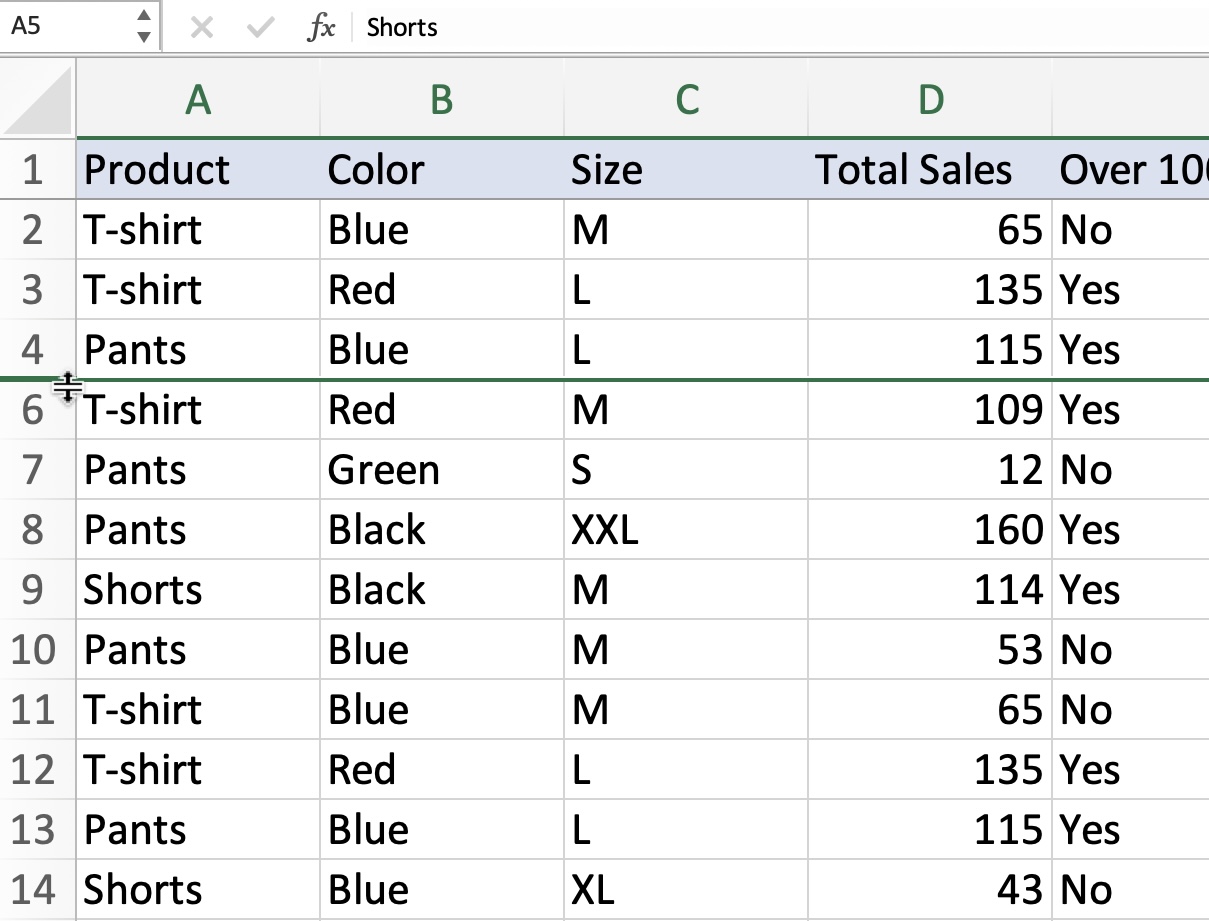Select row 9 header

coord(37,589)
